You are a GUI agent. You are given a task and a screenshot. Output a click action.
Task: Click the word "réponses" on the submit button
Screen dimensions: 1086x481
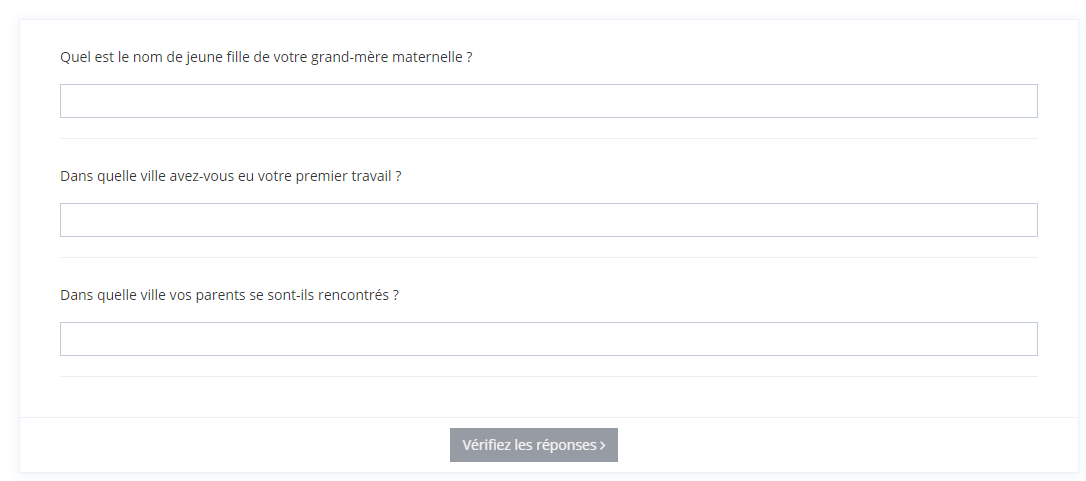pos(567,445)
